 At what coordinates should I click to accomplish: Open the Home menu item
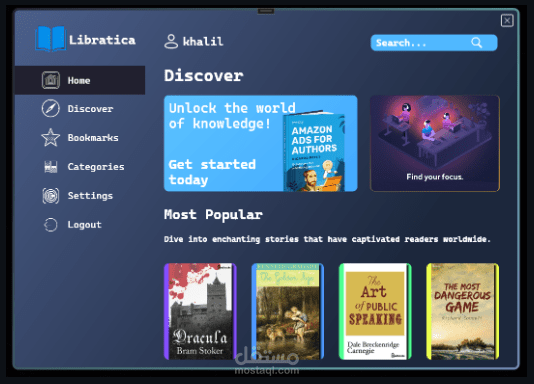[80, 80]
